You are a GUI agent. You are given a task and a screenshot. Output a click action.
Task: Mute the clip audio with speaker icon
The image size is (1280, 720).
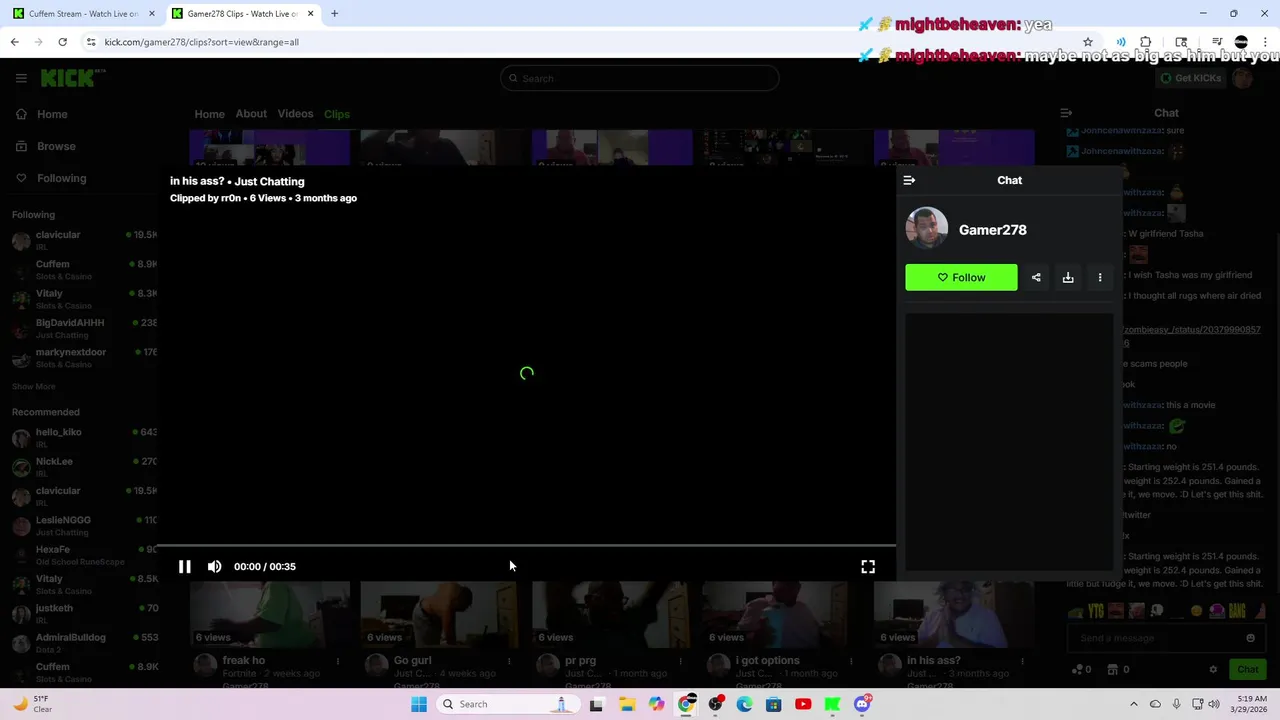(214, 566)
